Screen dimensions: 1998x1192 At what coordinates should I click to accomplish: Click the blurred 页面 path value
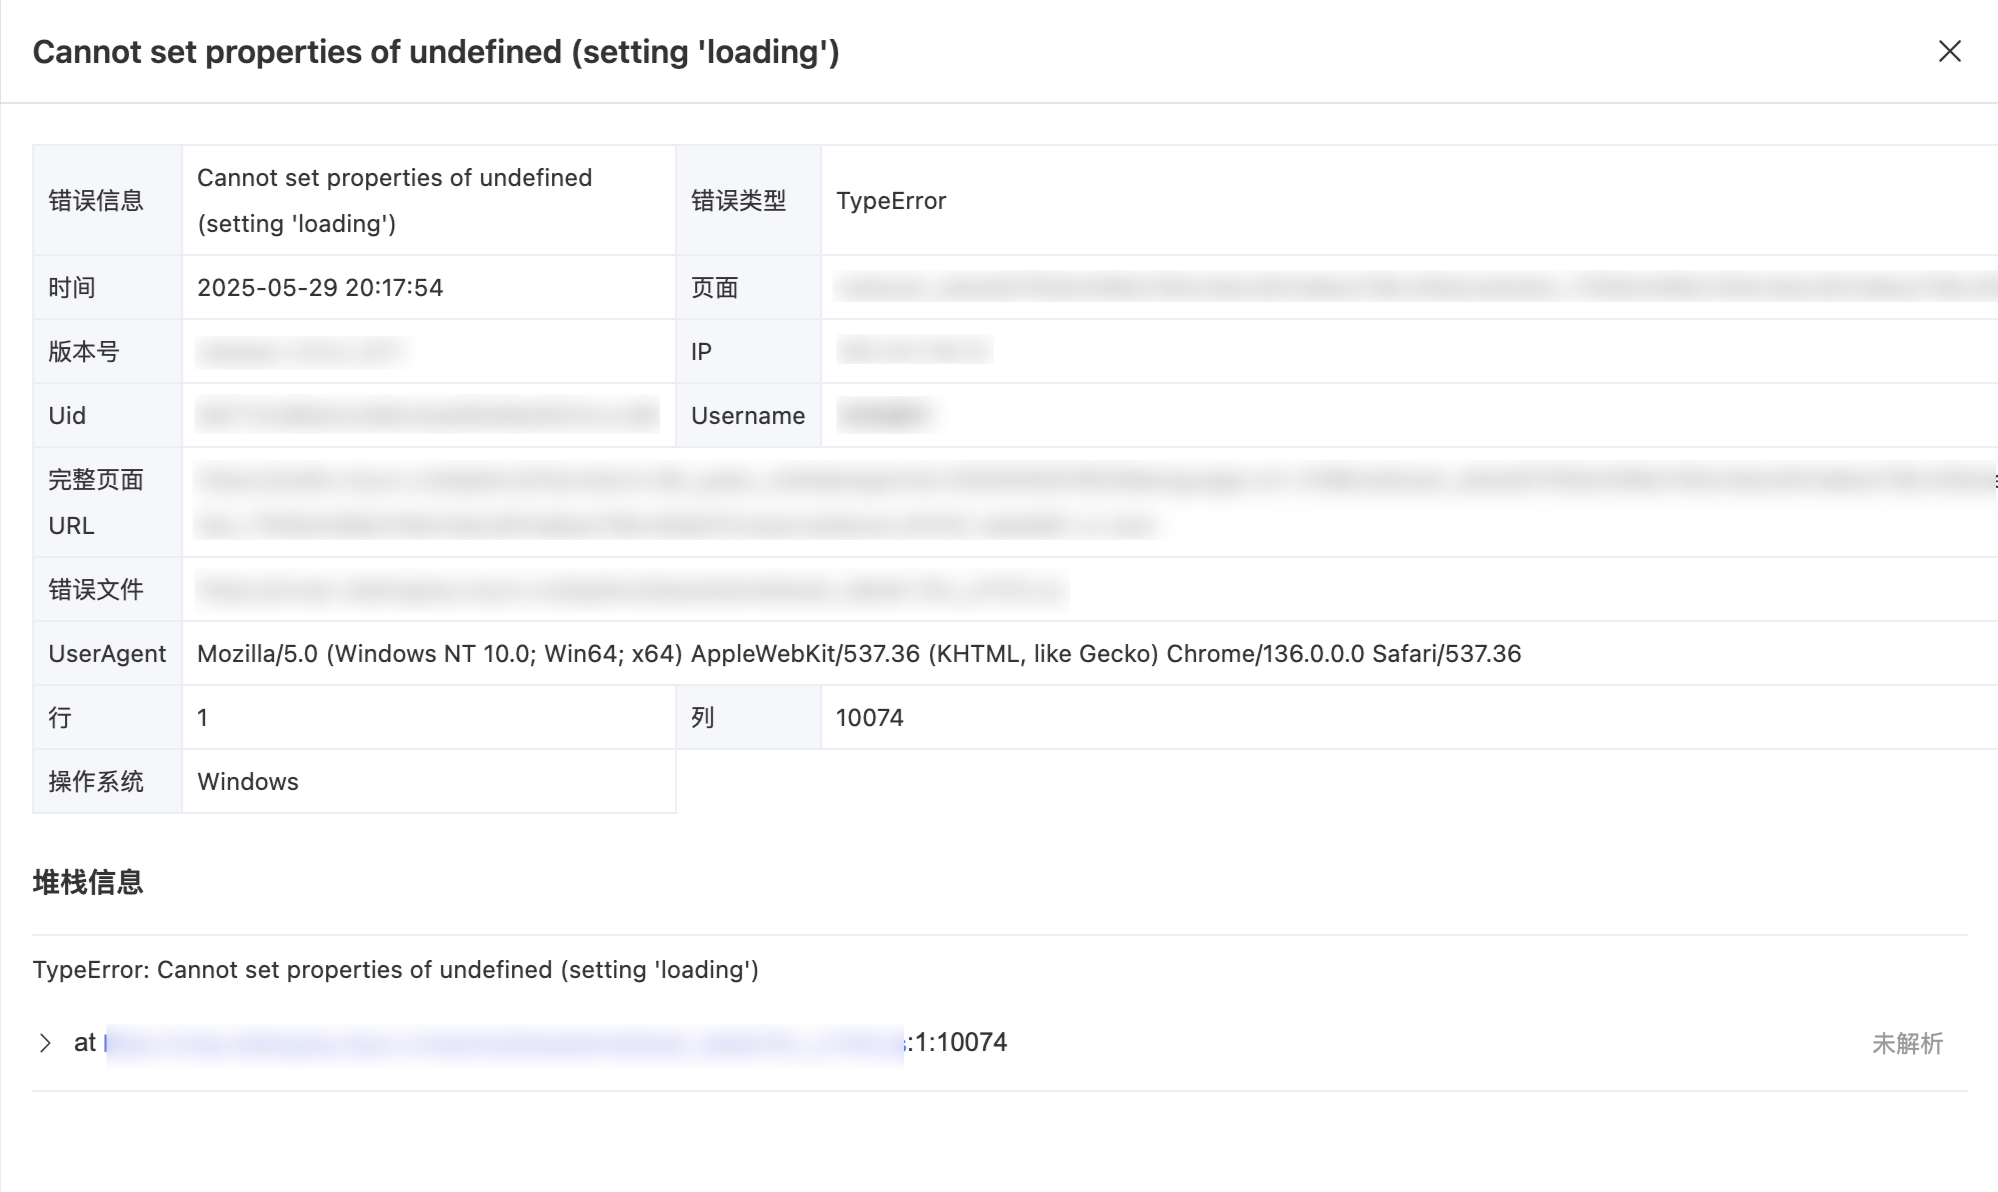click(1416, 288)
